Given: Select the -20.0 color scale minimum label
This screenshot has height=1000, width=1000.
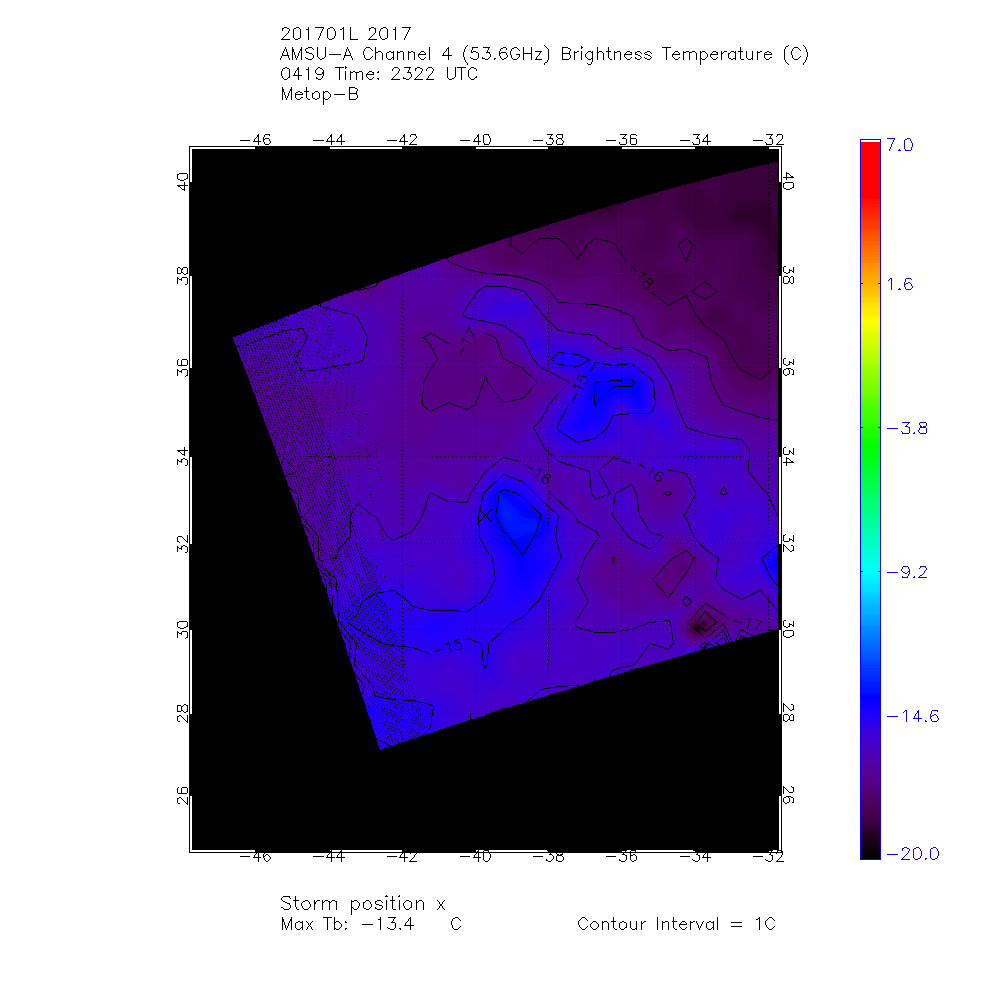Looking at the screenshot, I should click(x=912, y=853).
